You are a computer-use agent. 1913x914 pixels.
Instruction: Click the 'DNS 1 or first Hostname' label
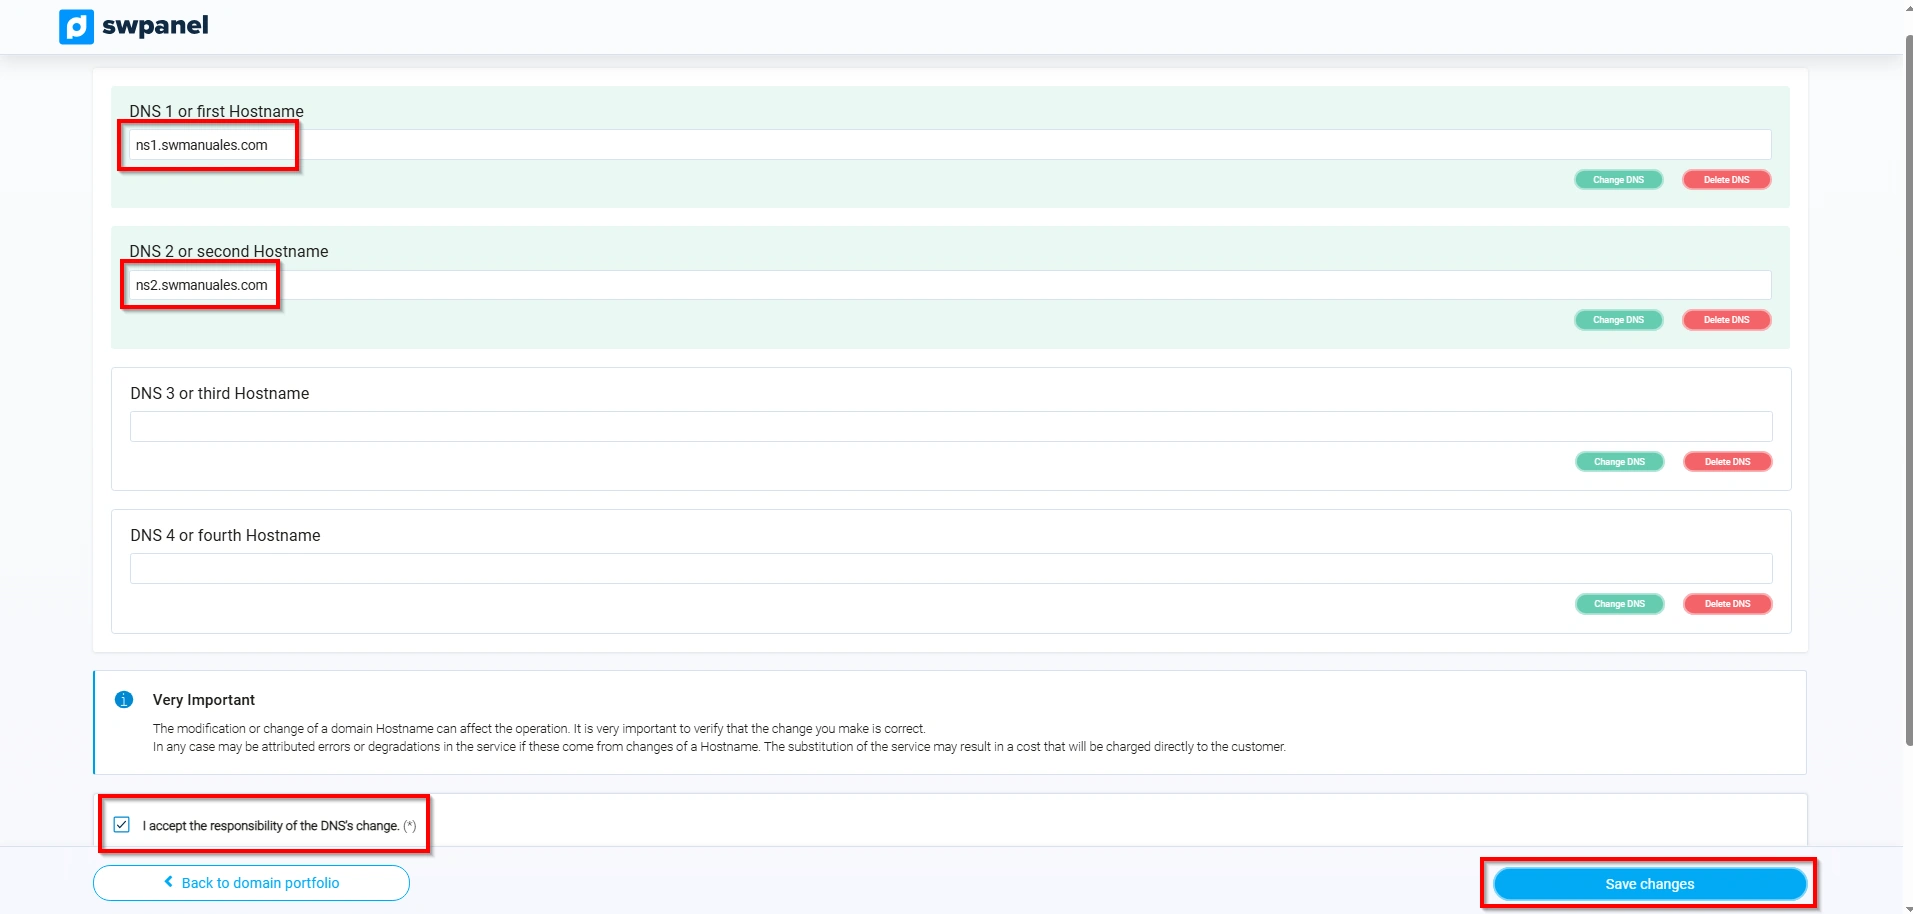[x=216, y=111]
